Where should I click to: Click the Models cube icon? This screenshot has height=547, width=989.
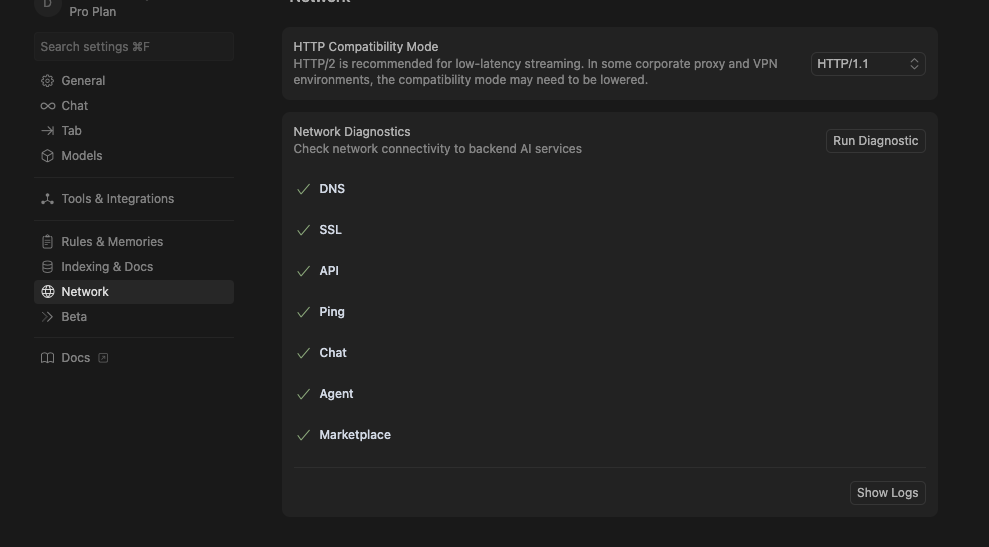tap(47, 156)
